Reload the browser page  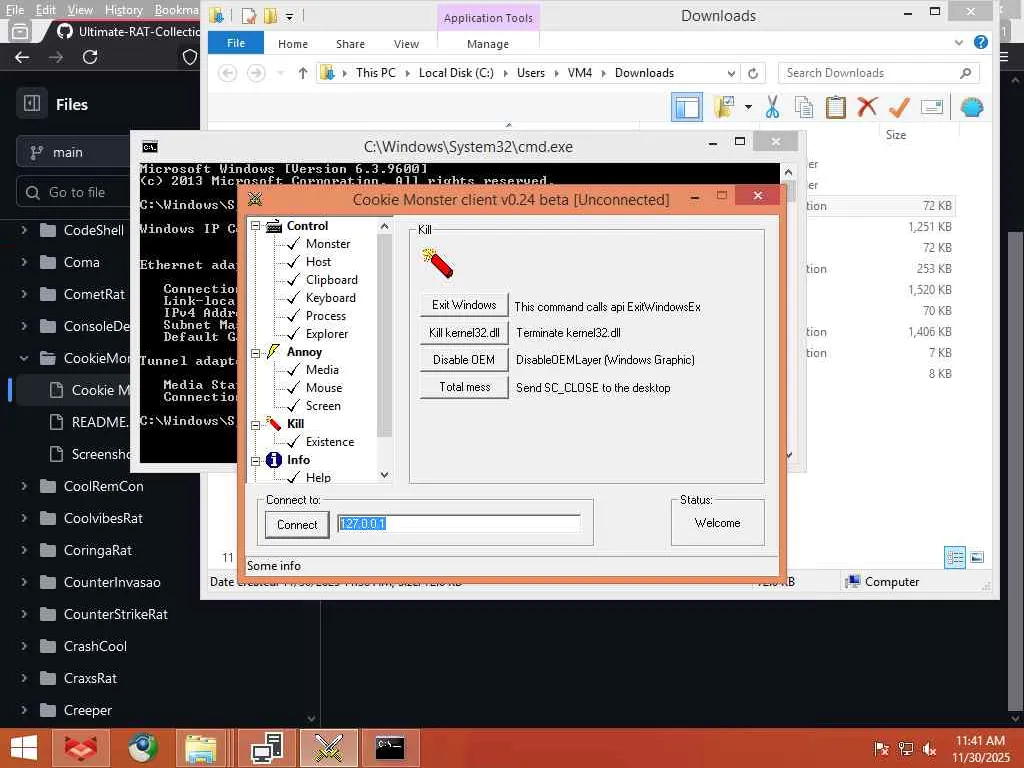tap(90, 57)
